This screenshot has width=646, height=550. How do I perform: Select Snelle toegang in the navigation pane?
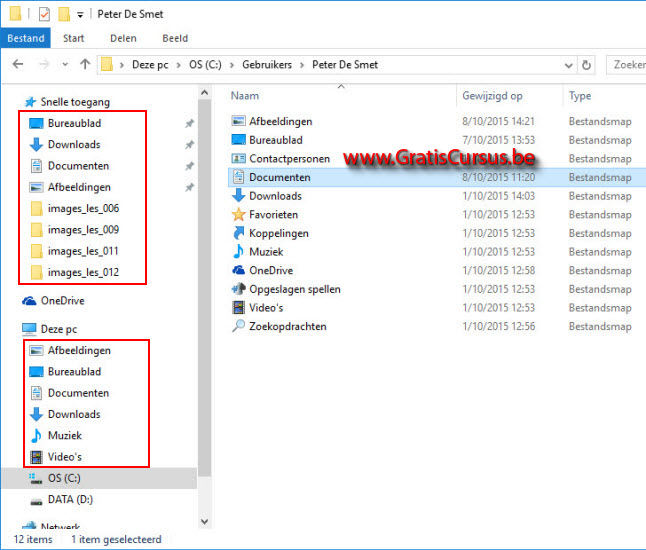pos(75,102)
